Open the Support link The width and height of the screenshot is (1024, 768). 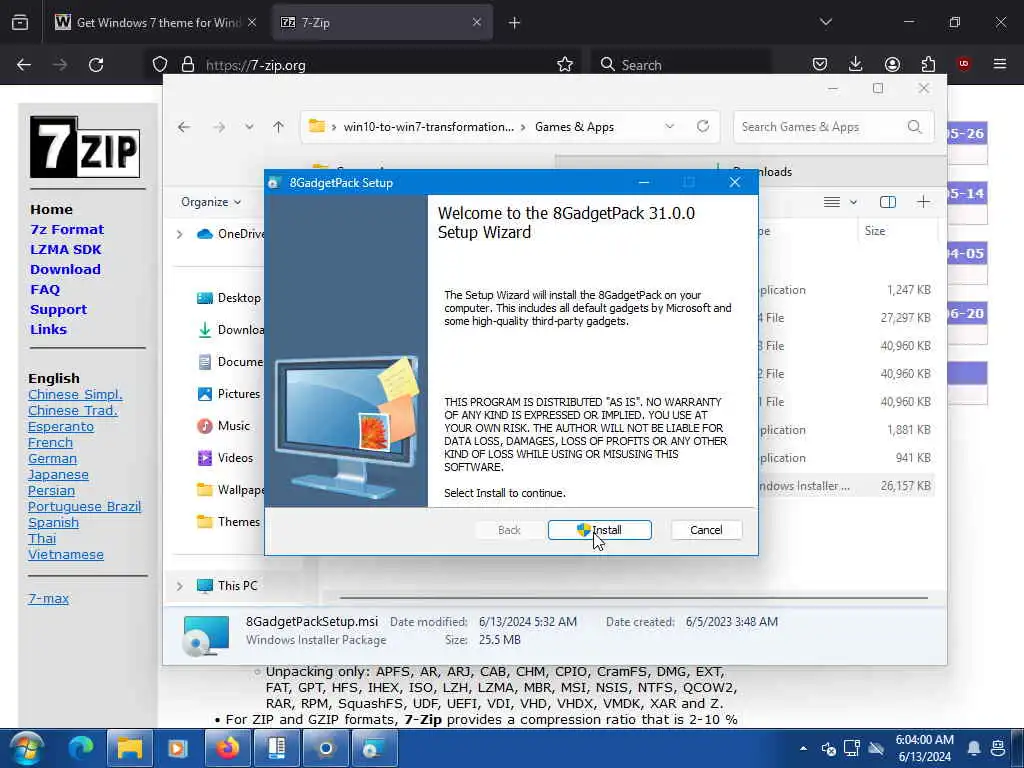click(x=58, y=310)
